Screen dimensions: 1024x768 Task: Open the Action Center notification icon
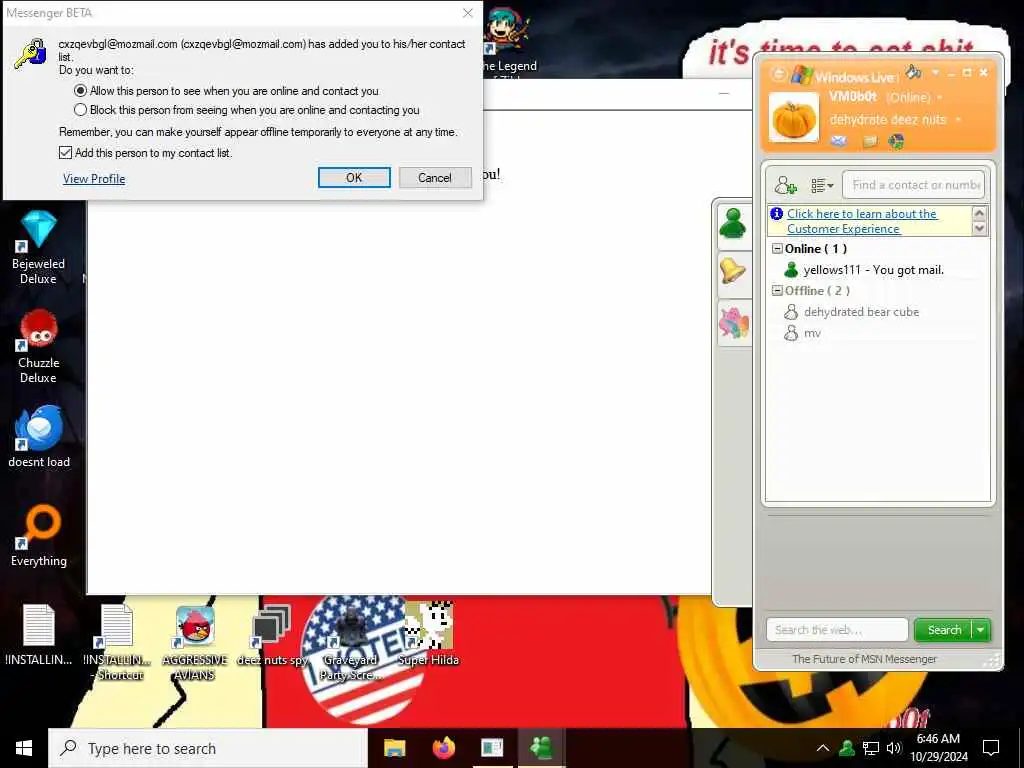coord(991,748)
